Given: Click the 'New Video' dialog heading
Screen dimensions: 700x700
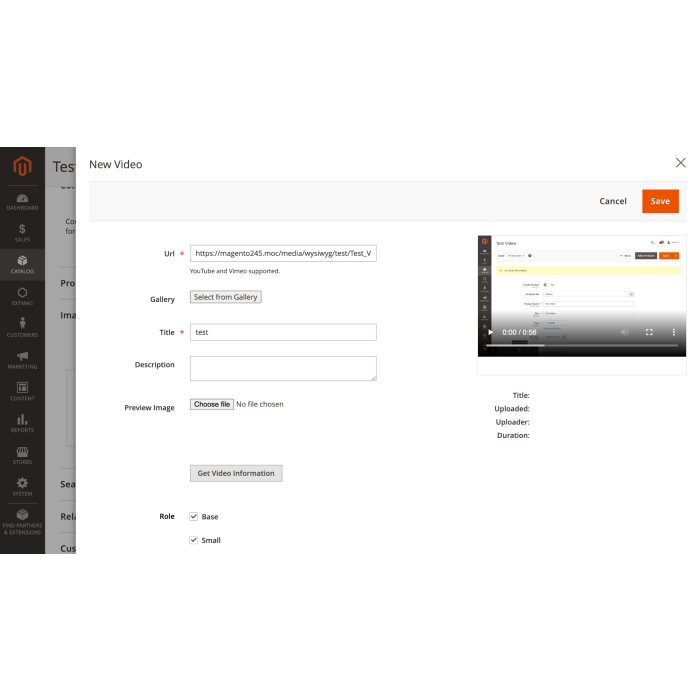Looking at the screenshot, I should click(116, 164).
